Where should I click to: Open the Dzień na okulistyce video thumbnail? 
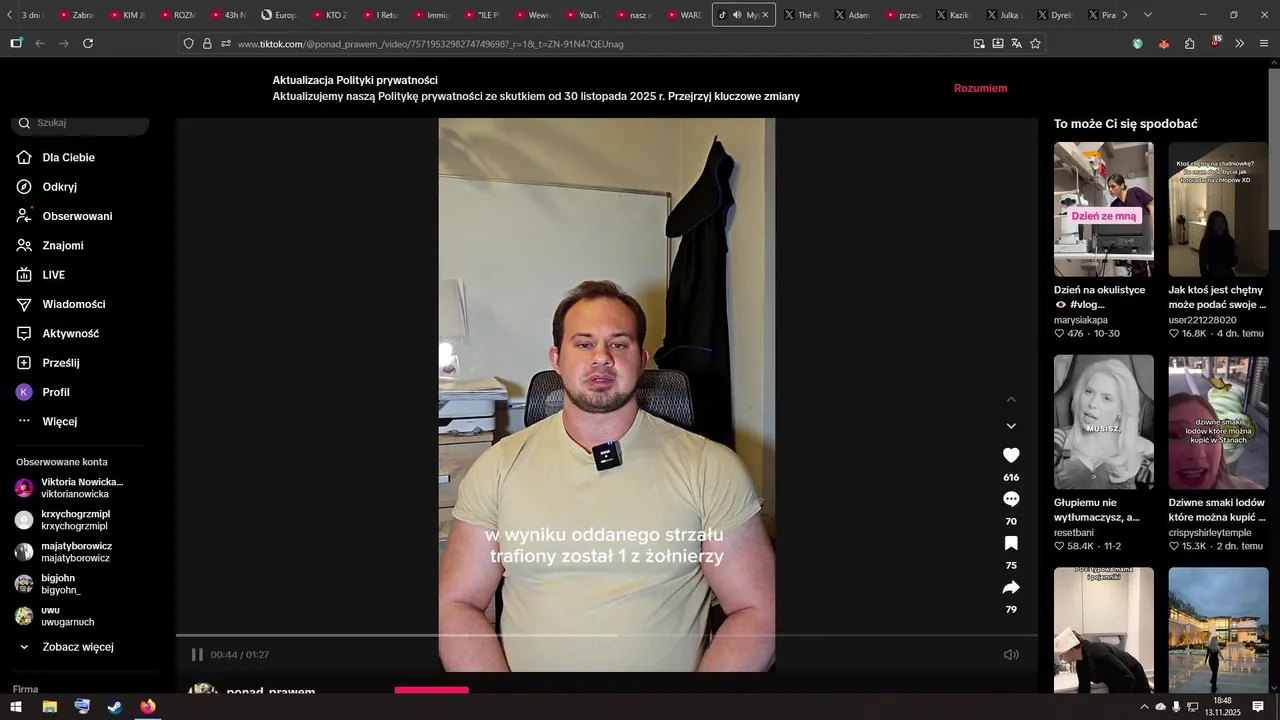tap(1104, 209)
